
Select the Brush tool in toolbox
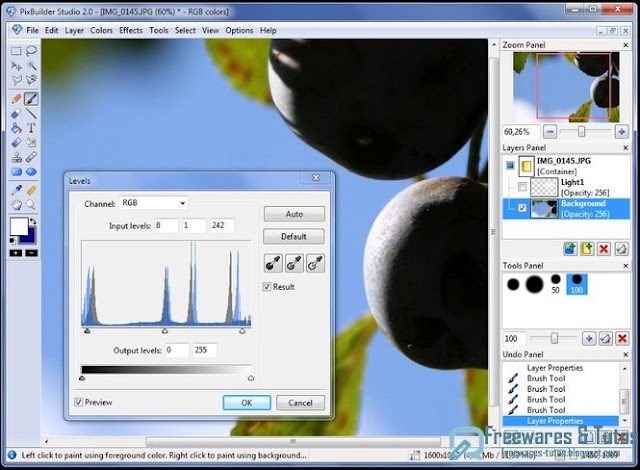click(31, 99)
